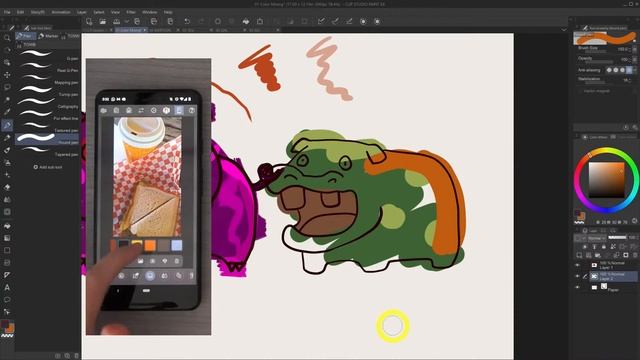Select the Correct line tool

pyautogui.click(x=7, y=312)
